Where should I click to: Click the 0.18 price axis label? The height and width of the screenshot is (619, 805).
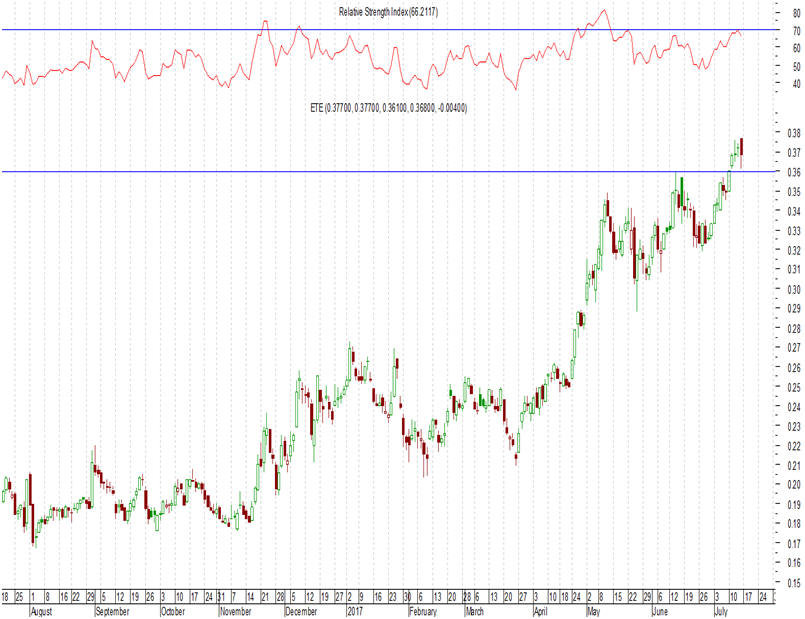point(794,524)
